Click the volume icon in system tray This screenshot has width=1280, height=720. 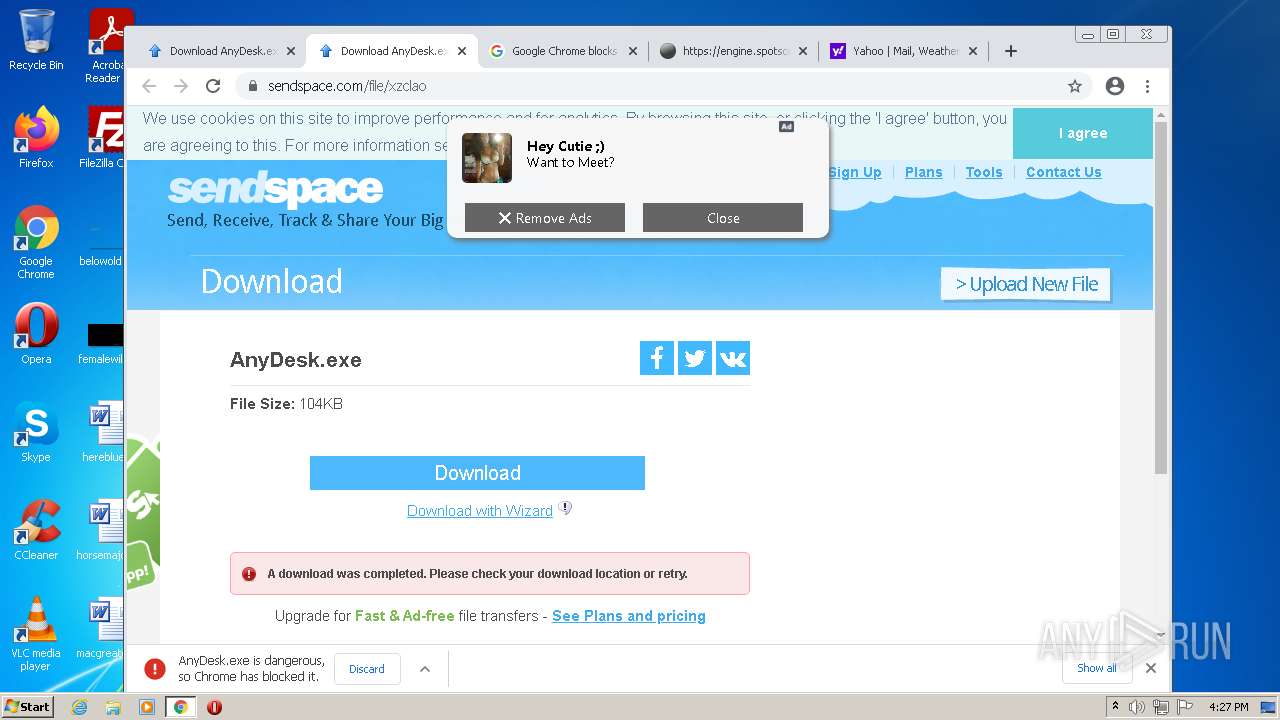[1137, 707]
